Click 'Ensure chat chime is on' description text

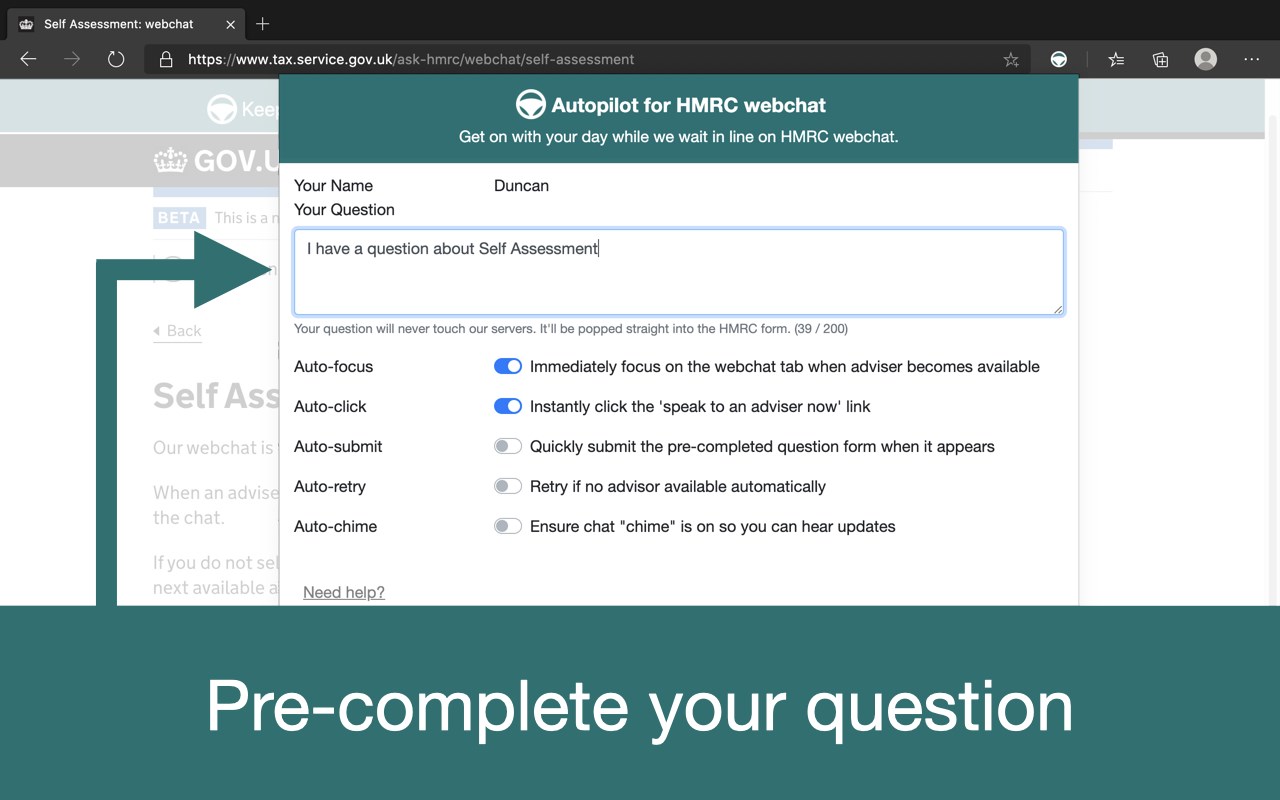click(713, 527)
